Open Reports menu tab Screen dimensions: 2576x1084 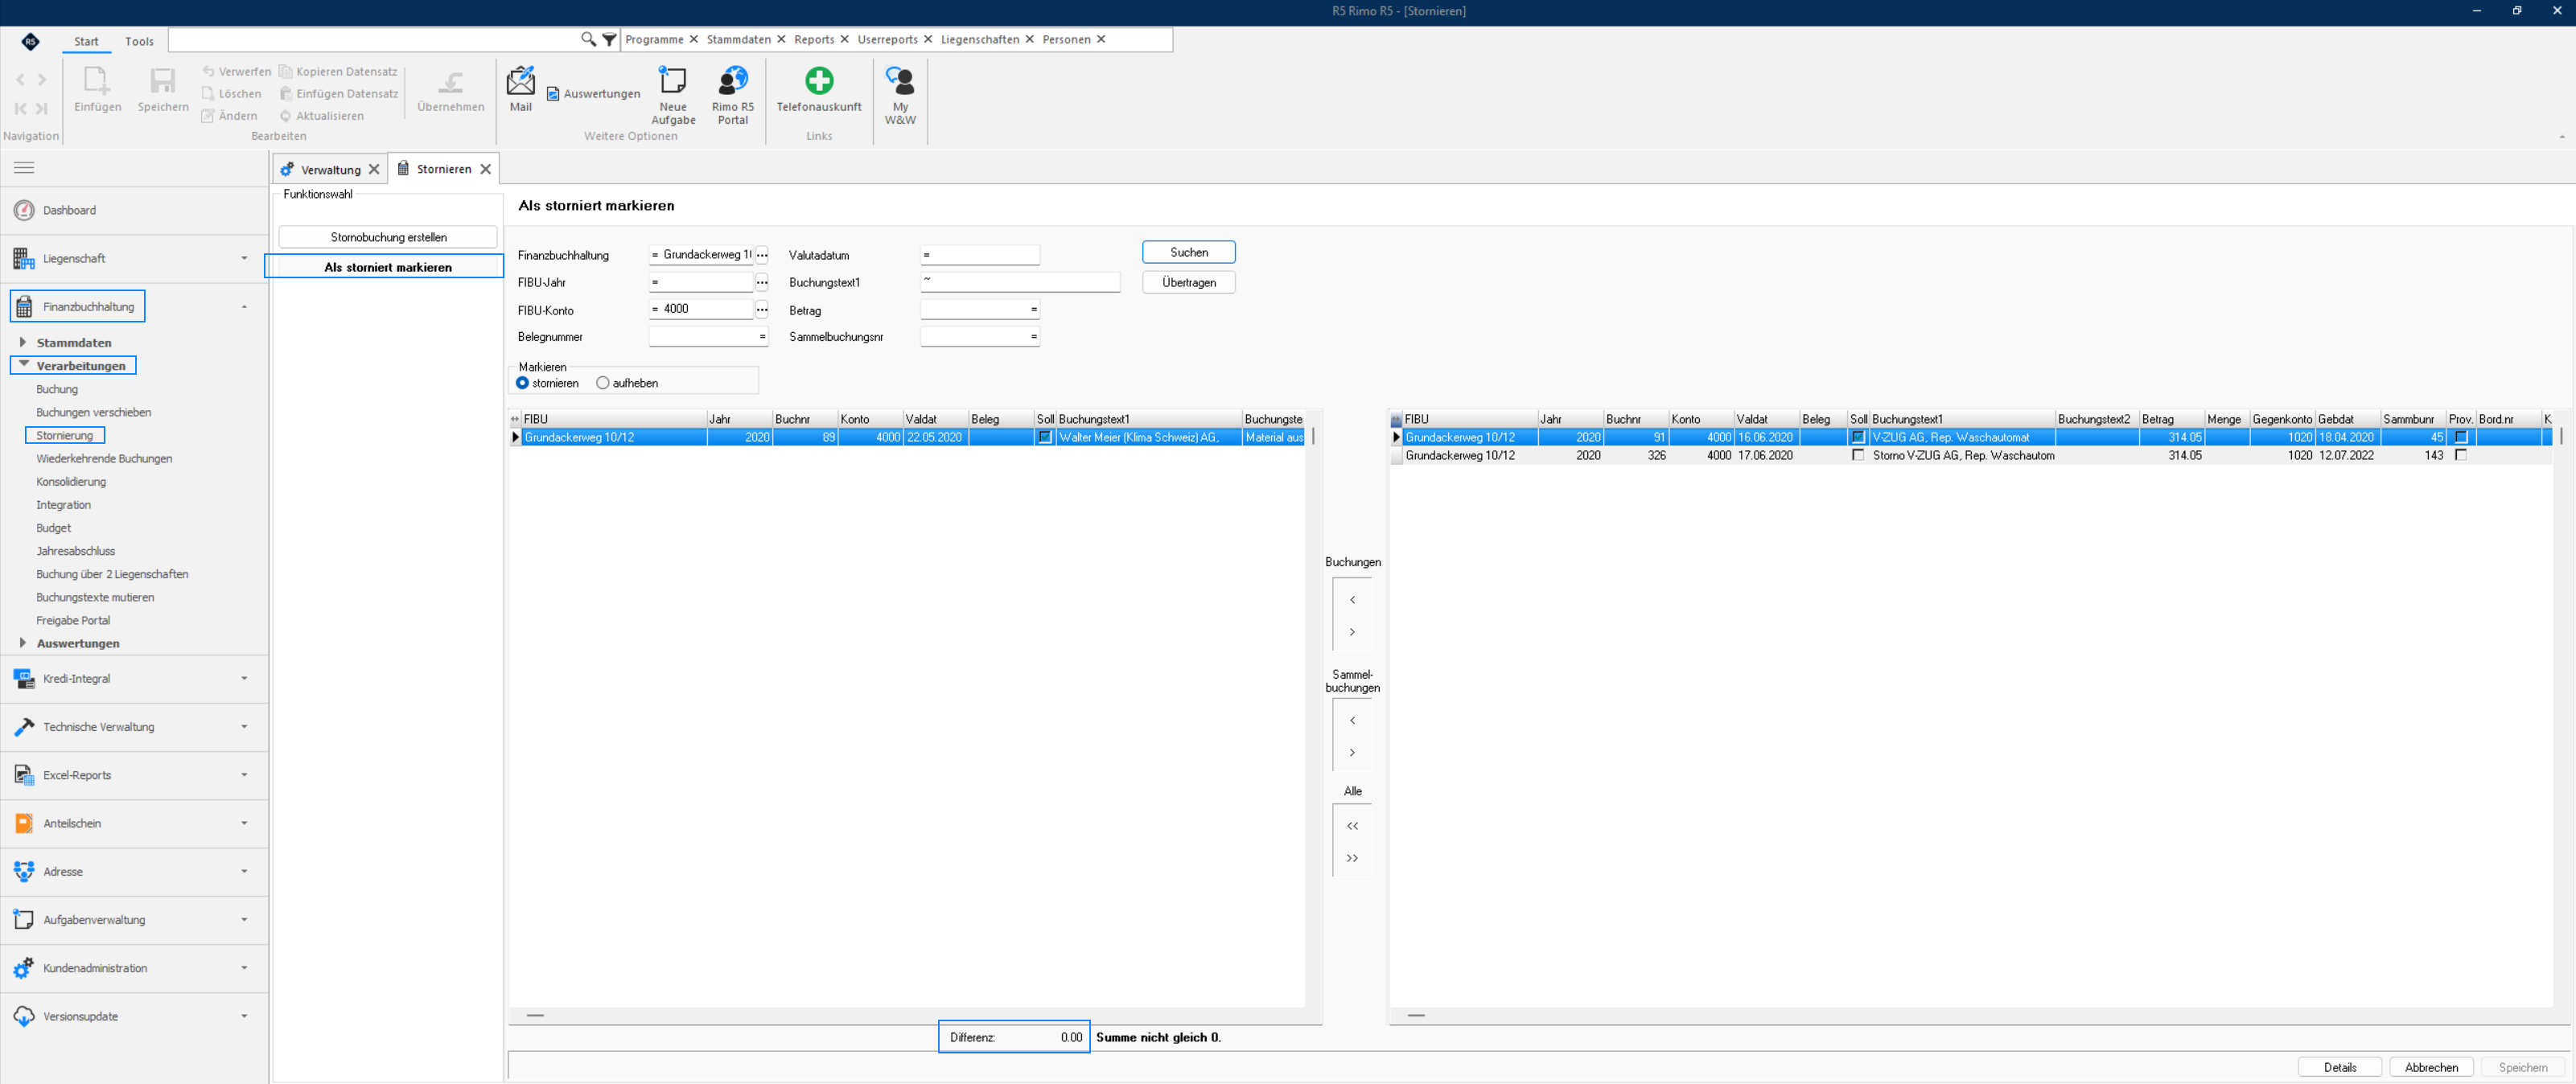814,39
